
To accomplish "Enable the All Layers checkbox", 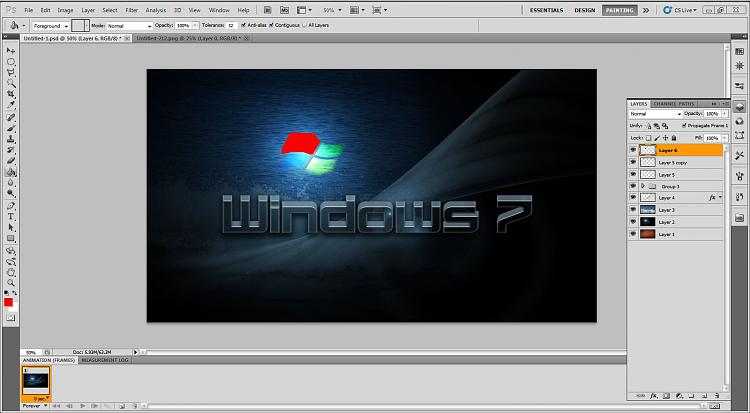I will [x=305, y=25].
